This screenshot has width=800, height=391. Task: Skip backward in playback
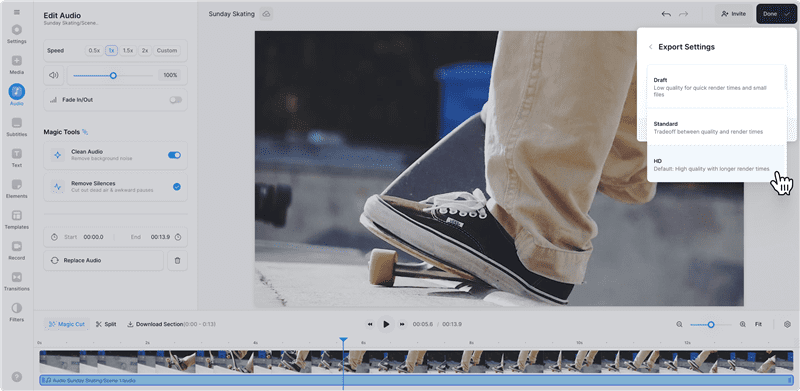[x=370, y=324]
